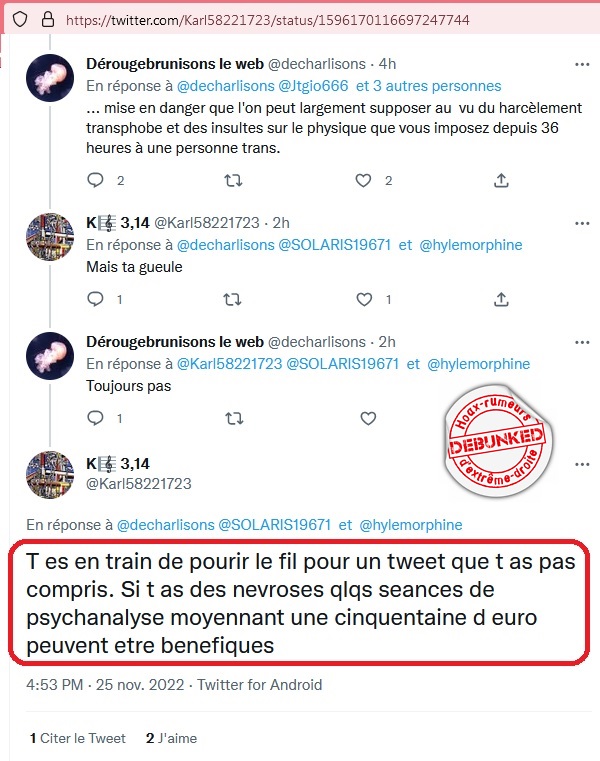This screenshot has height=761, width=600.
Task: Open more options on 'Toujours pas' tweet
Action: 582,342
